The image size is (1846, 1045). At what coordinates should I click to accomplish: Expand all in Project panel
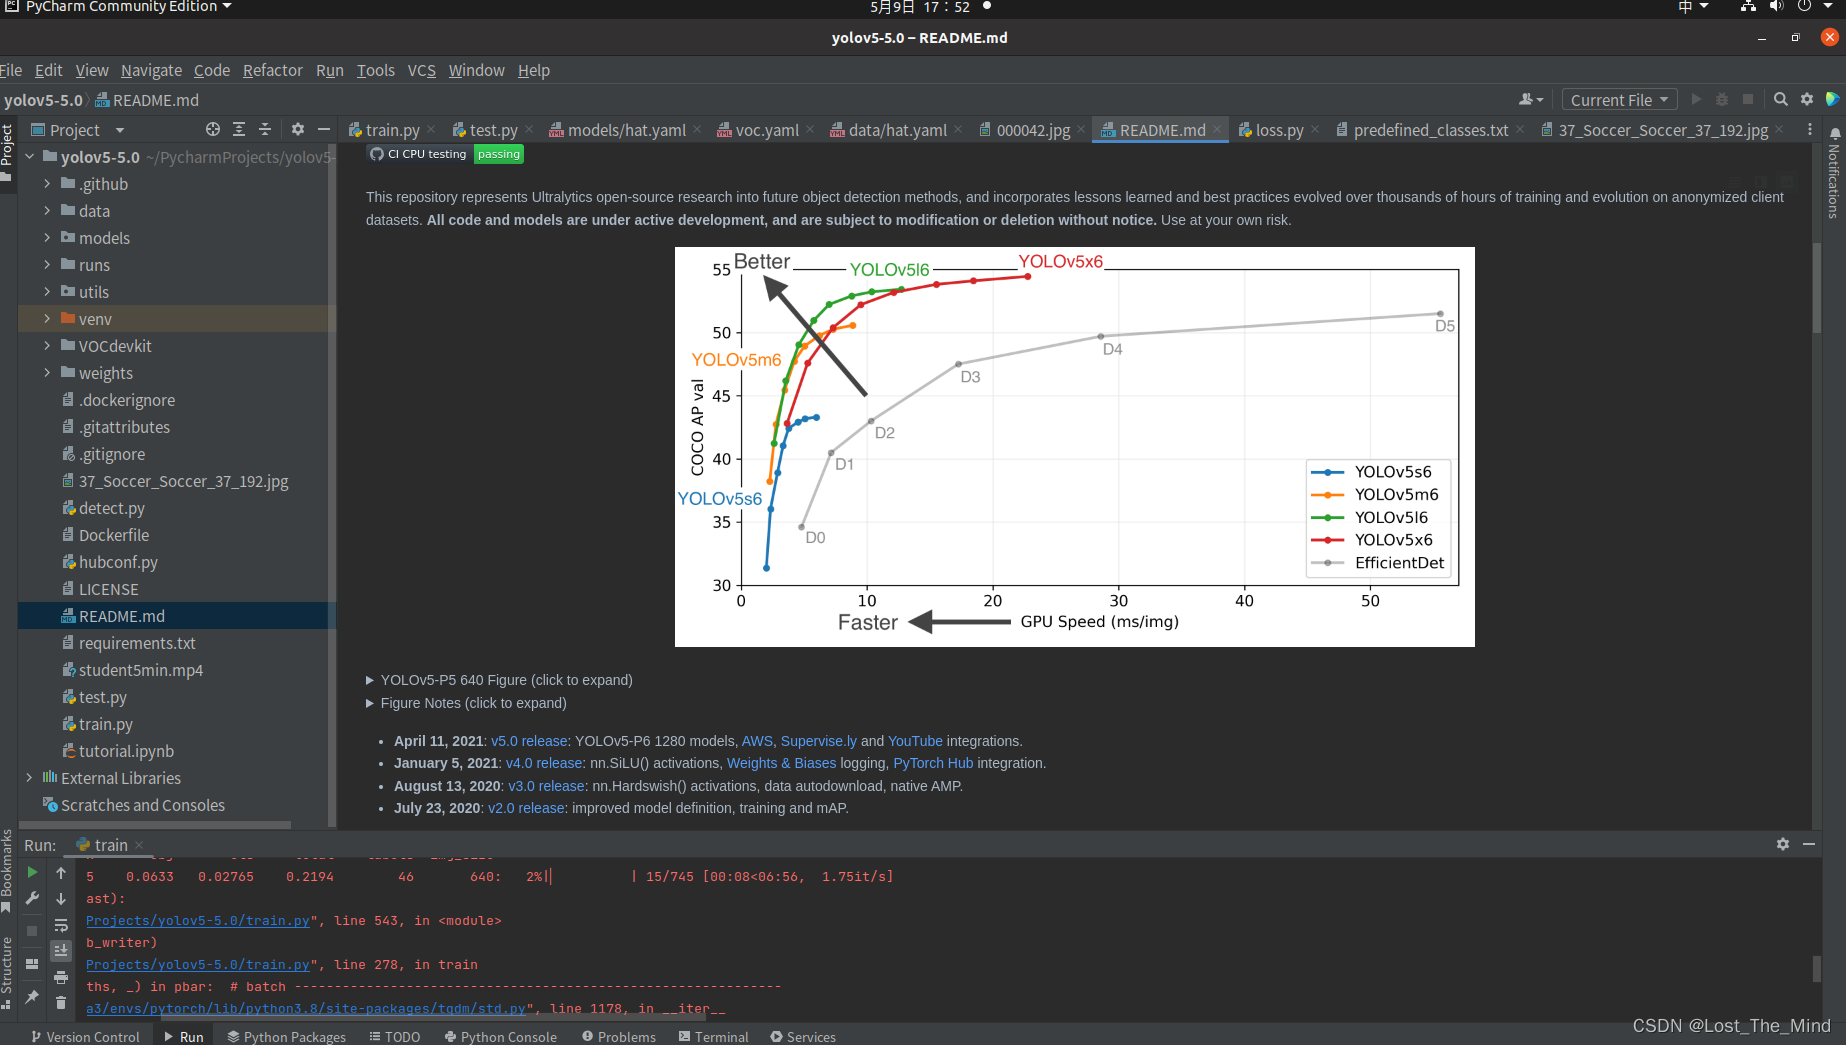[239, 129]
